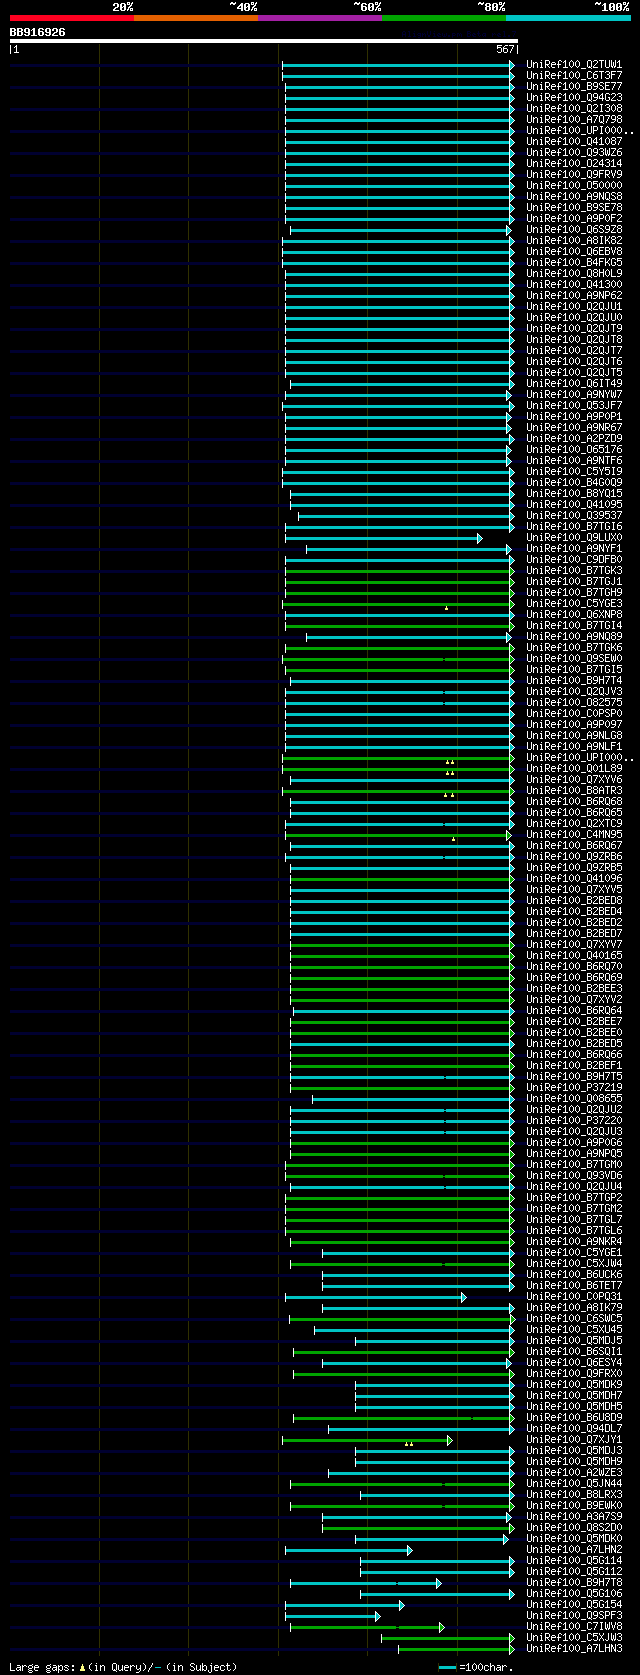Select the UniRef100_Q6S9Z8 label
640x1675 pixels.
click(574, 229)
